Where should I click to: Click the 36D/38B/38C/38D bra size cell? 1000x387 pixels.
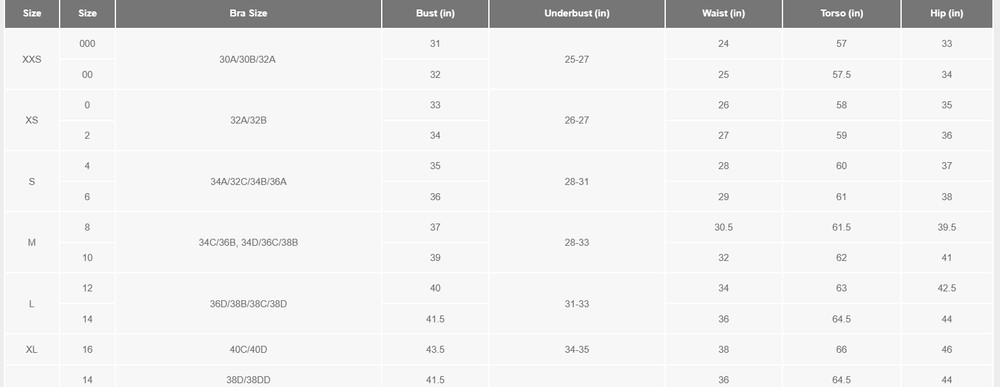click(x=248, y=304)
